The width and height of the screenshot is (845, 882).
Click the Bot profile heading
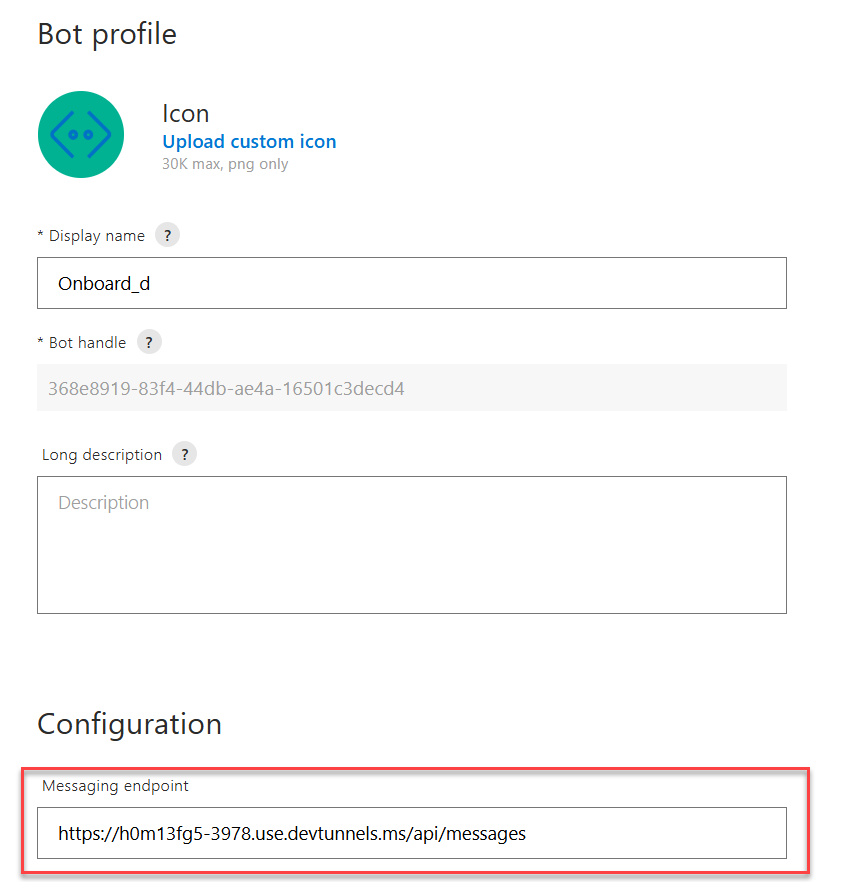tap(107, 34)
